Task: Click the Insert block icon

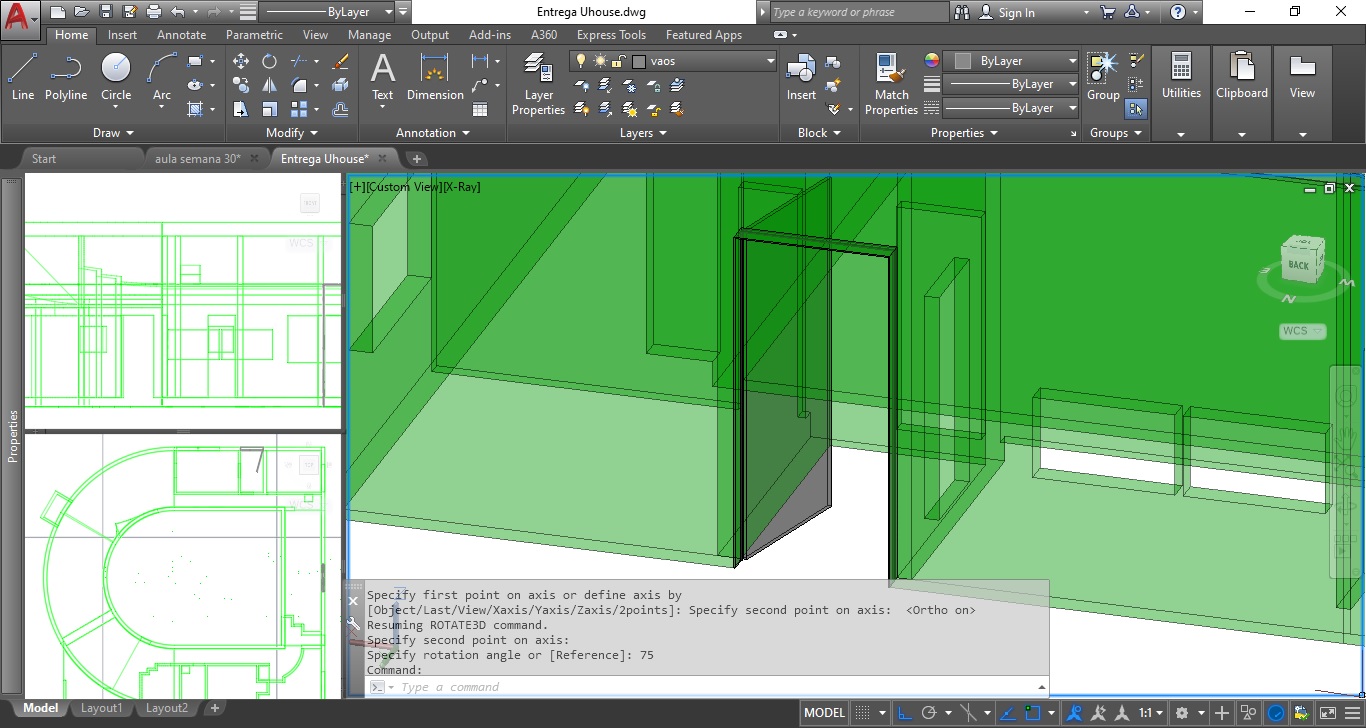Action: (801, 77)
